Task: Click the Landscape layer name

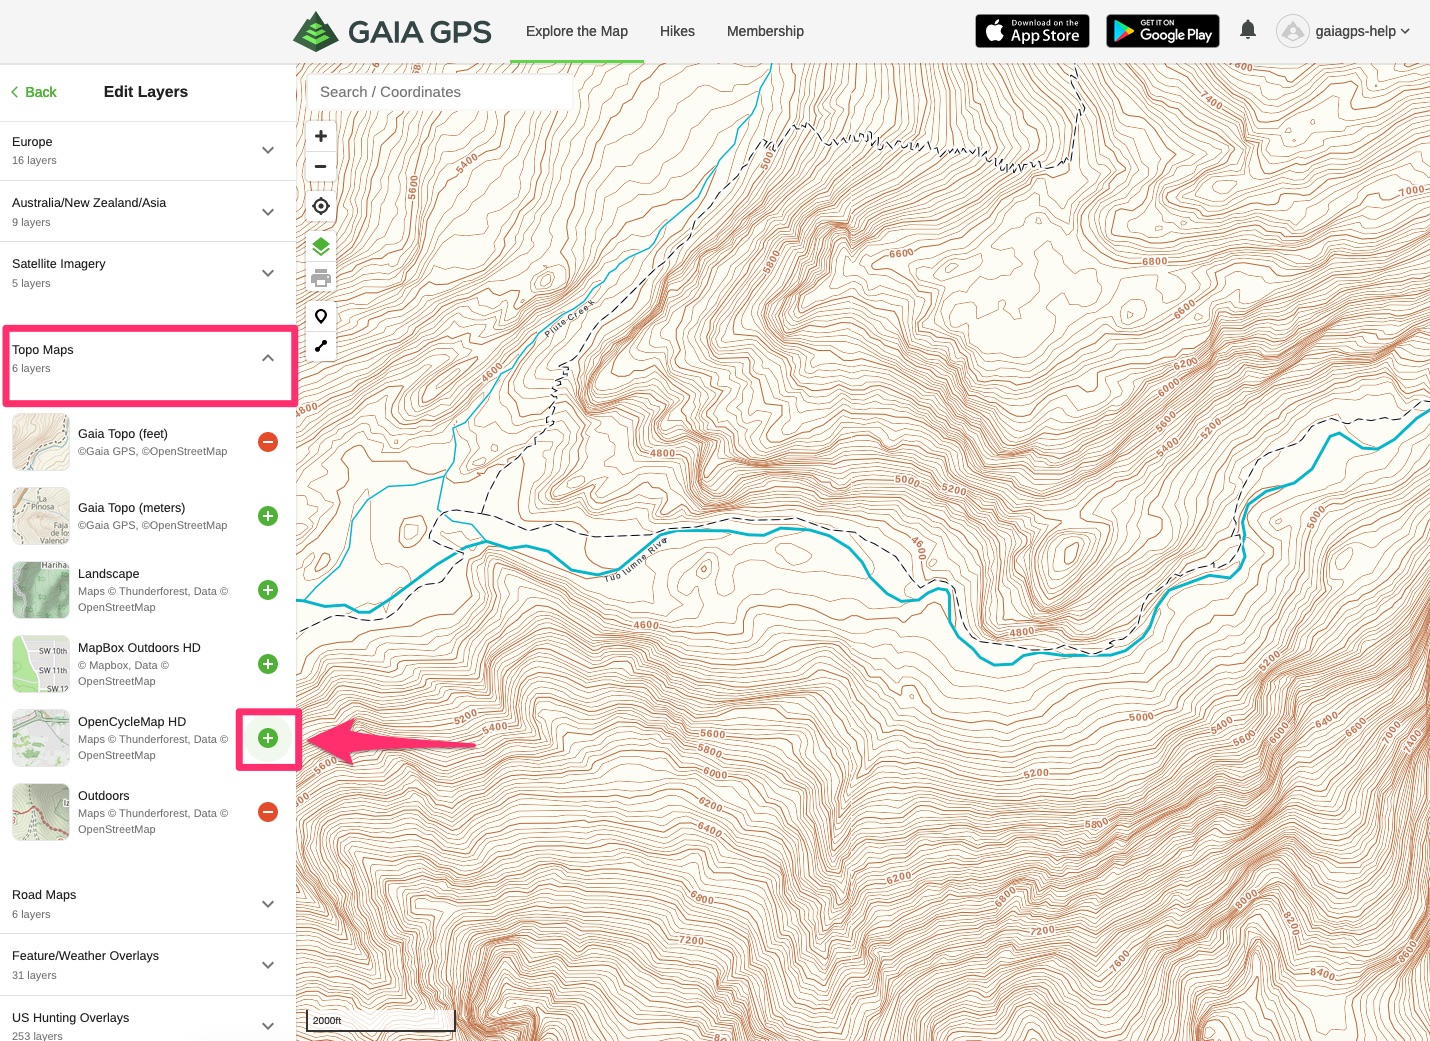Action: coord(108,574)
